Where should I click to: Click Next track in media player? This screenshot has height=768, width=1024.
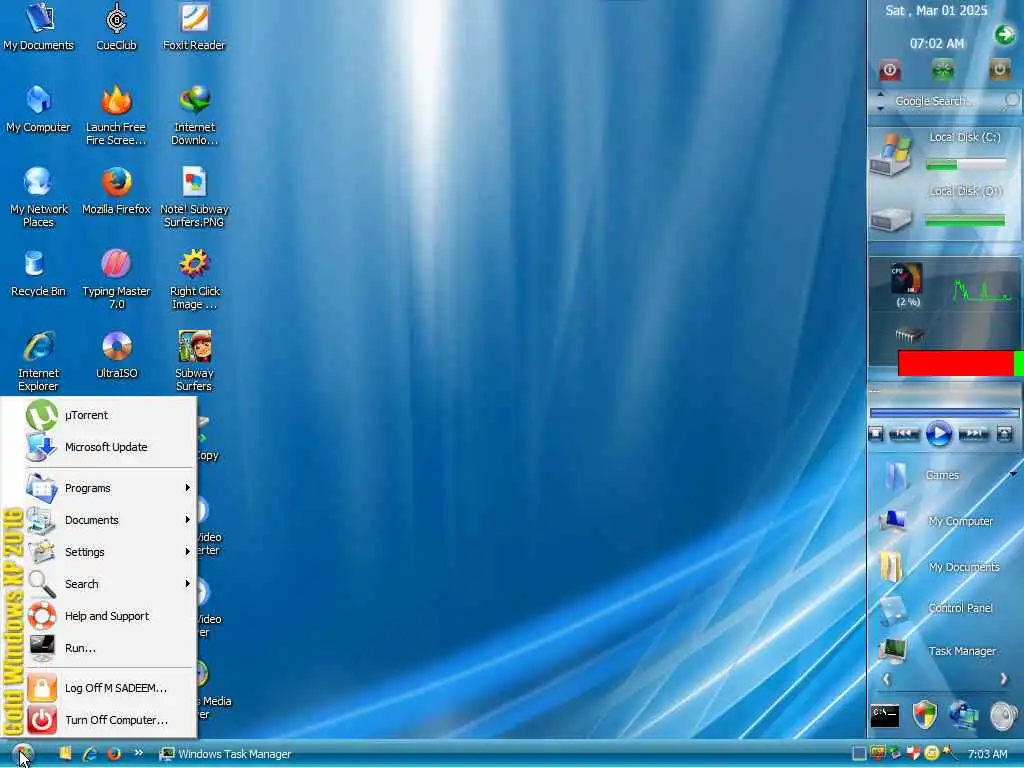coord(973,434)
